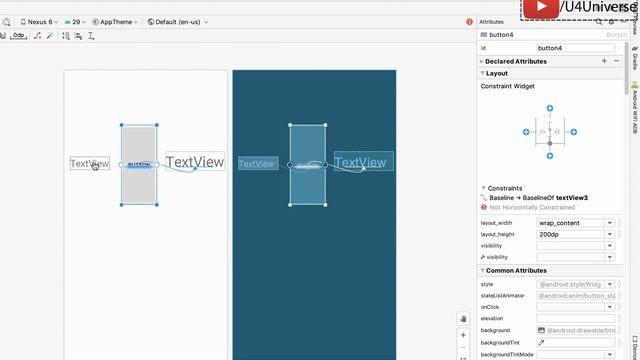Remove declared attribute with minus icon

[x=617, y=61]
